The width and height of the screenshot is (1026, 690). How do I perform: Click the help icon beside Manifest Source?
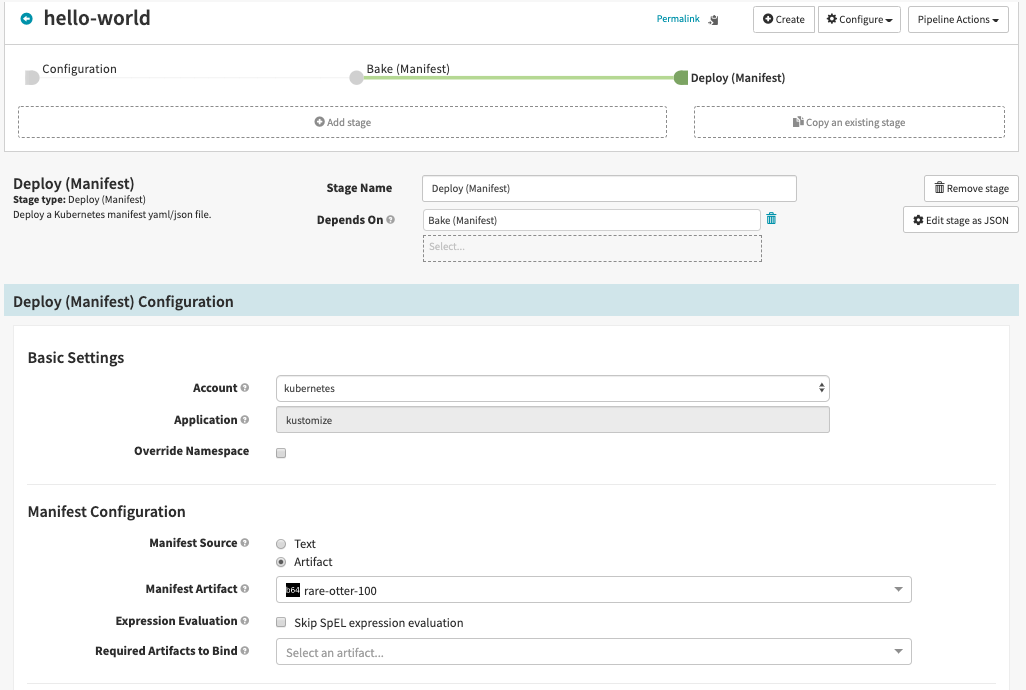pos(245,543)
